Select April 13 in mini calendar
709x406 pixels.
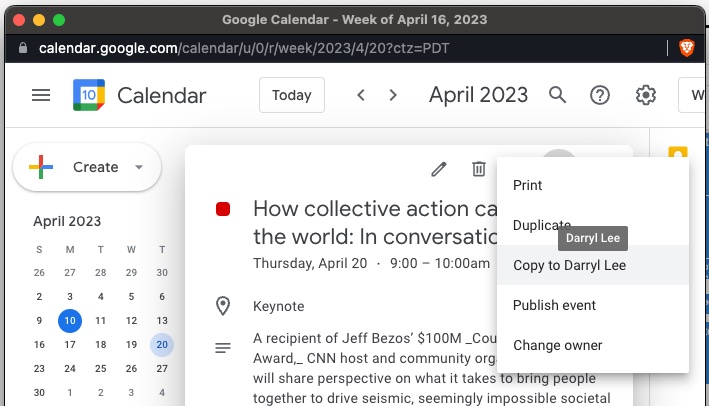coord(162,321)
